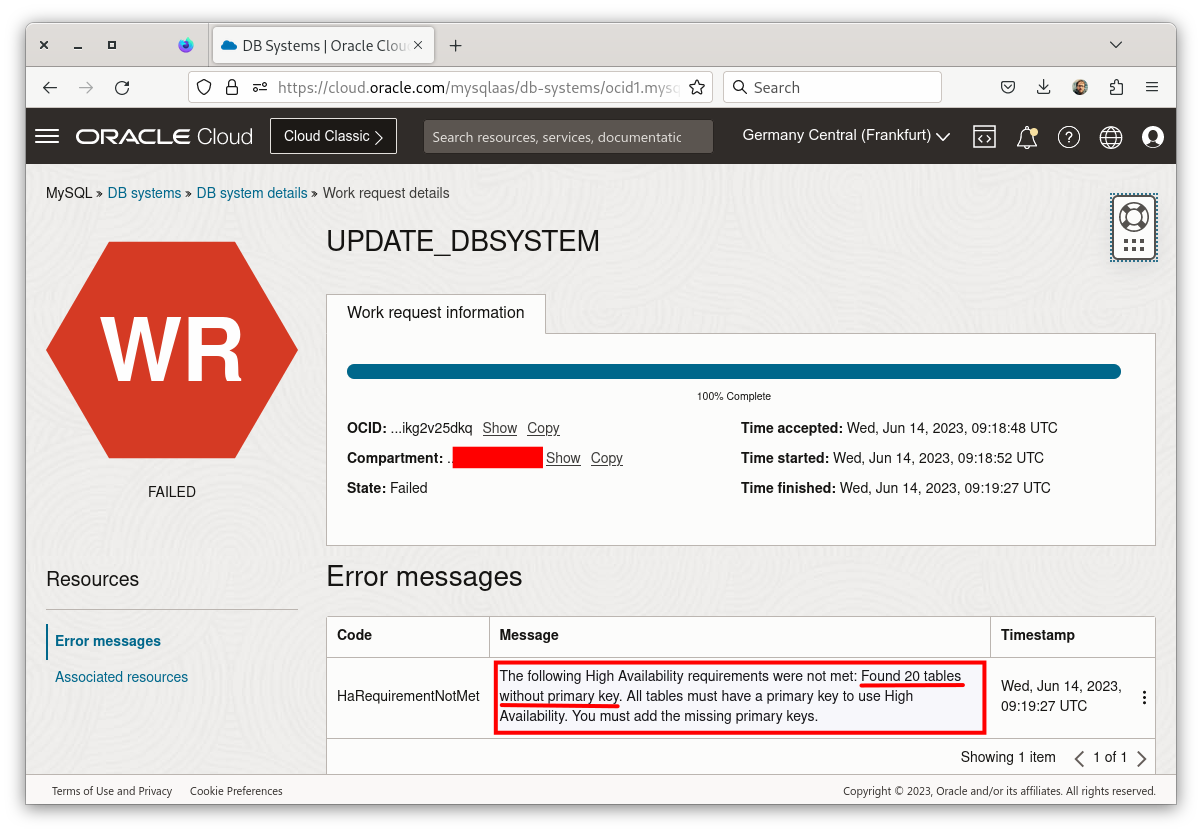Open the language globe icon
The height and width of the screenshot is (833, 1202).
[x=1111, y=137]
